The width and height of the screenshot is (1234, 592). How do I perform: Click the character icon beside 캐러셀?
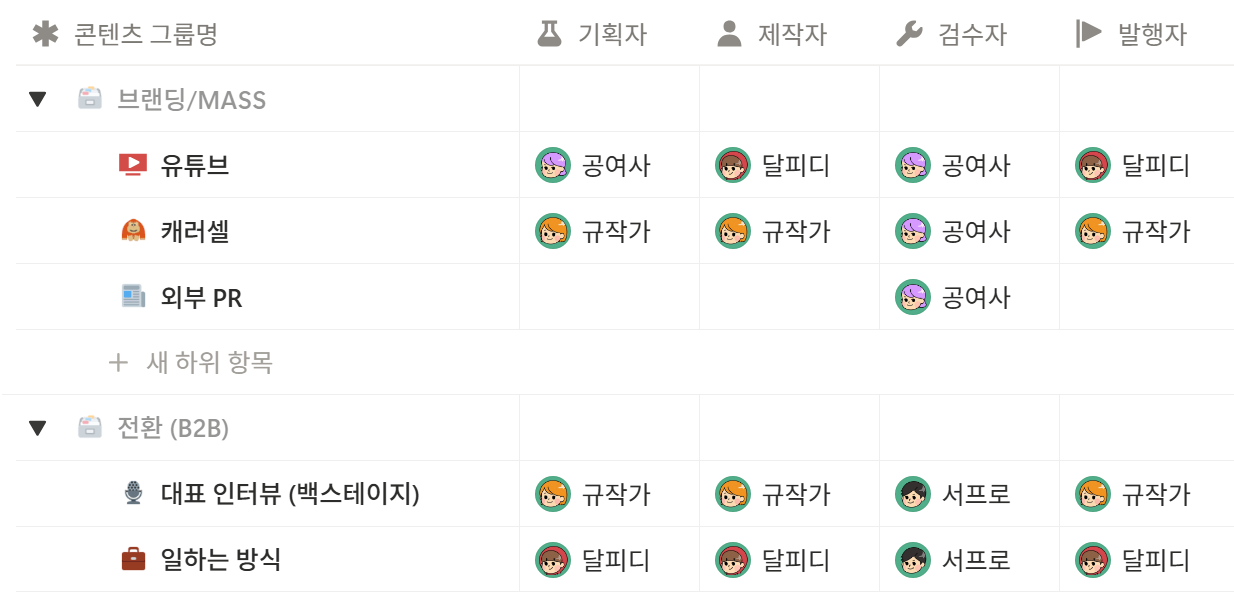point(133,231)
